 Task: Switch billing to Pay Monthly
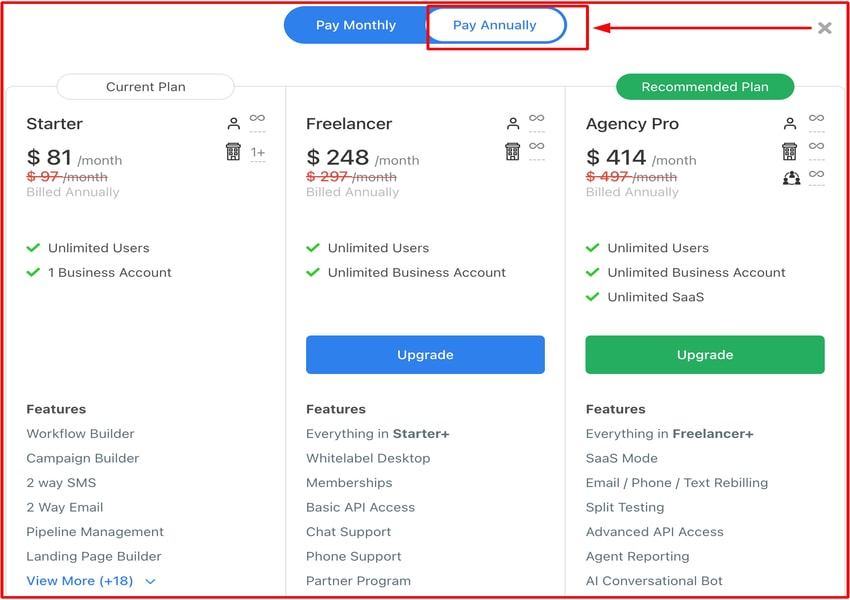pos(356,25)
